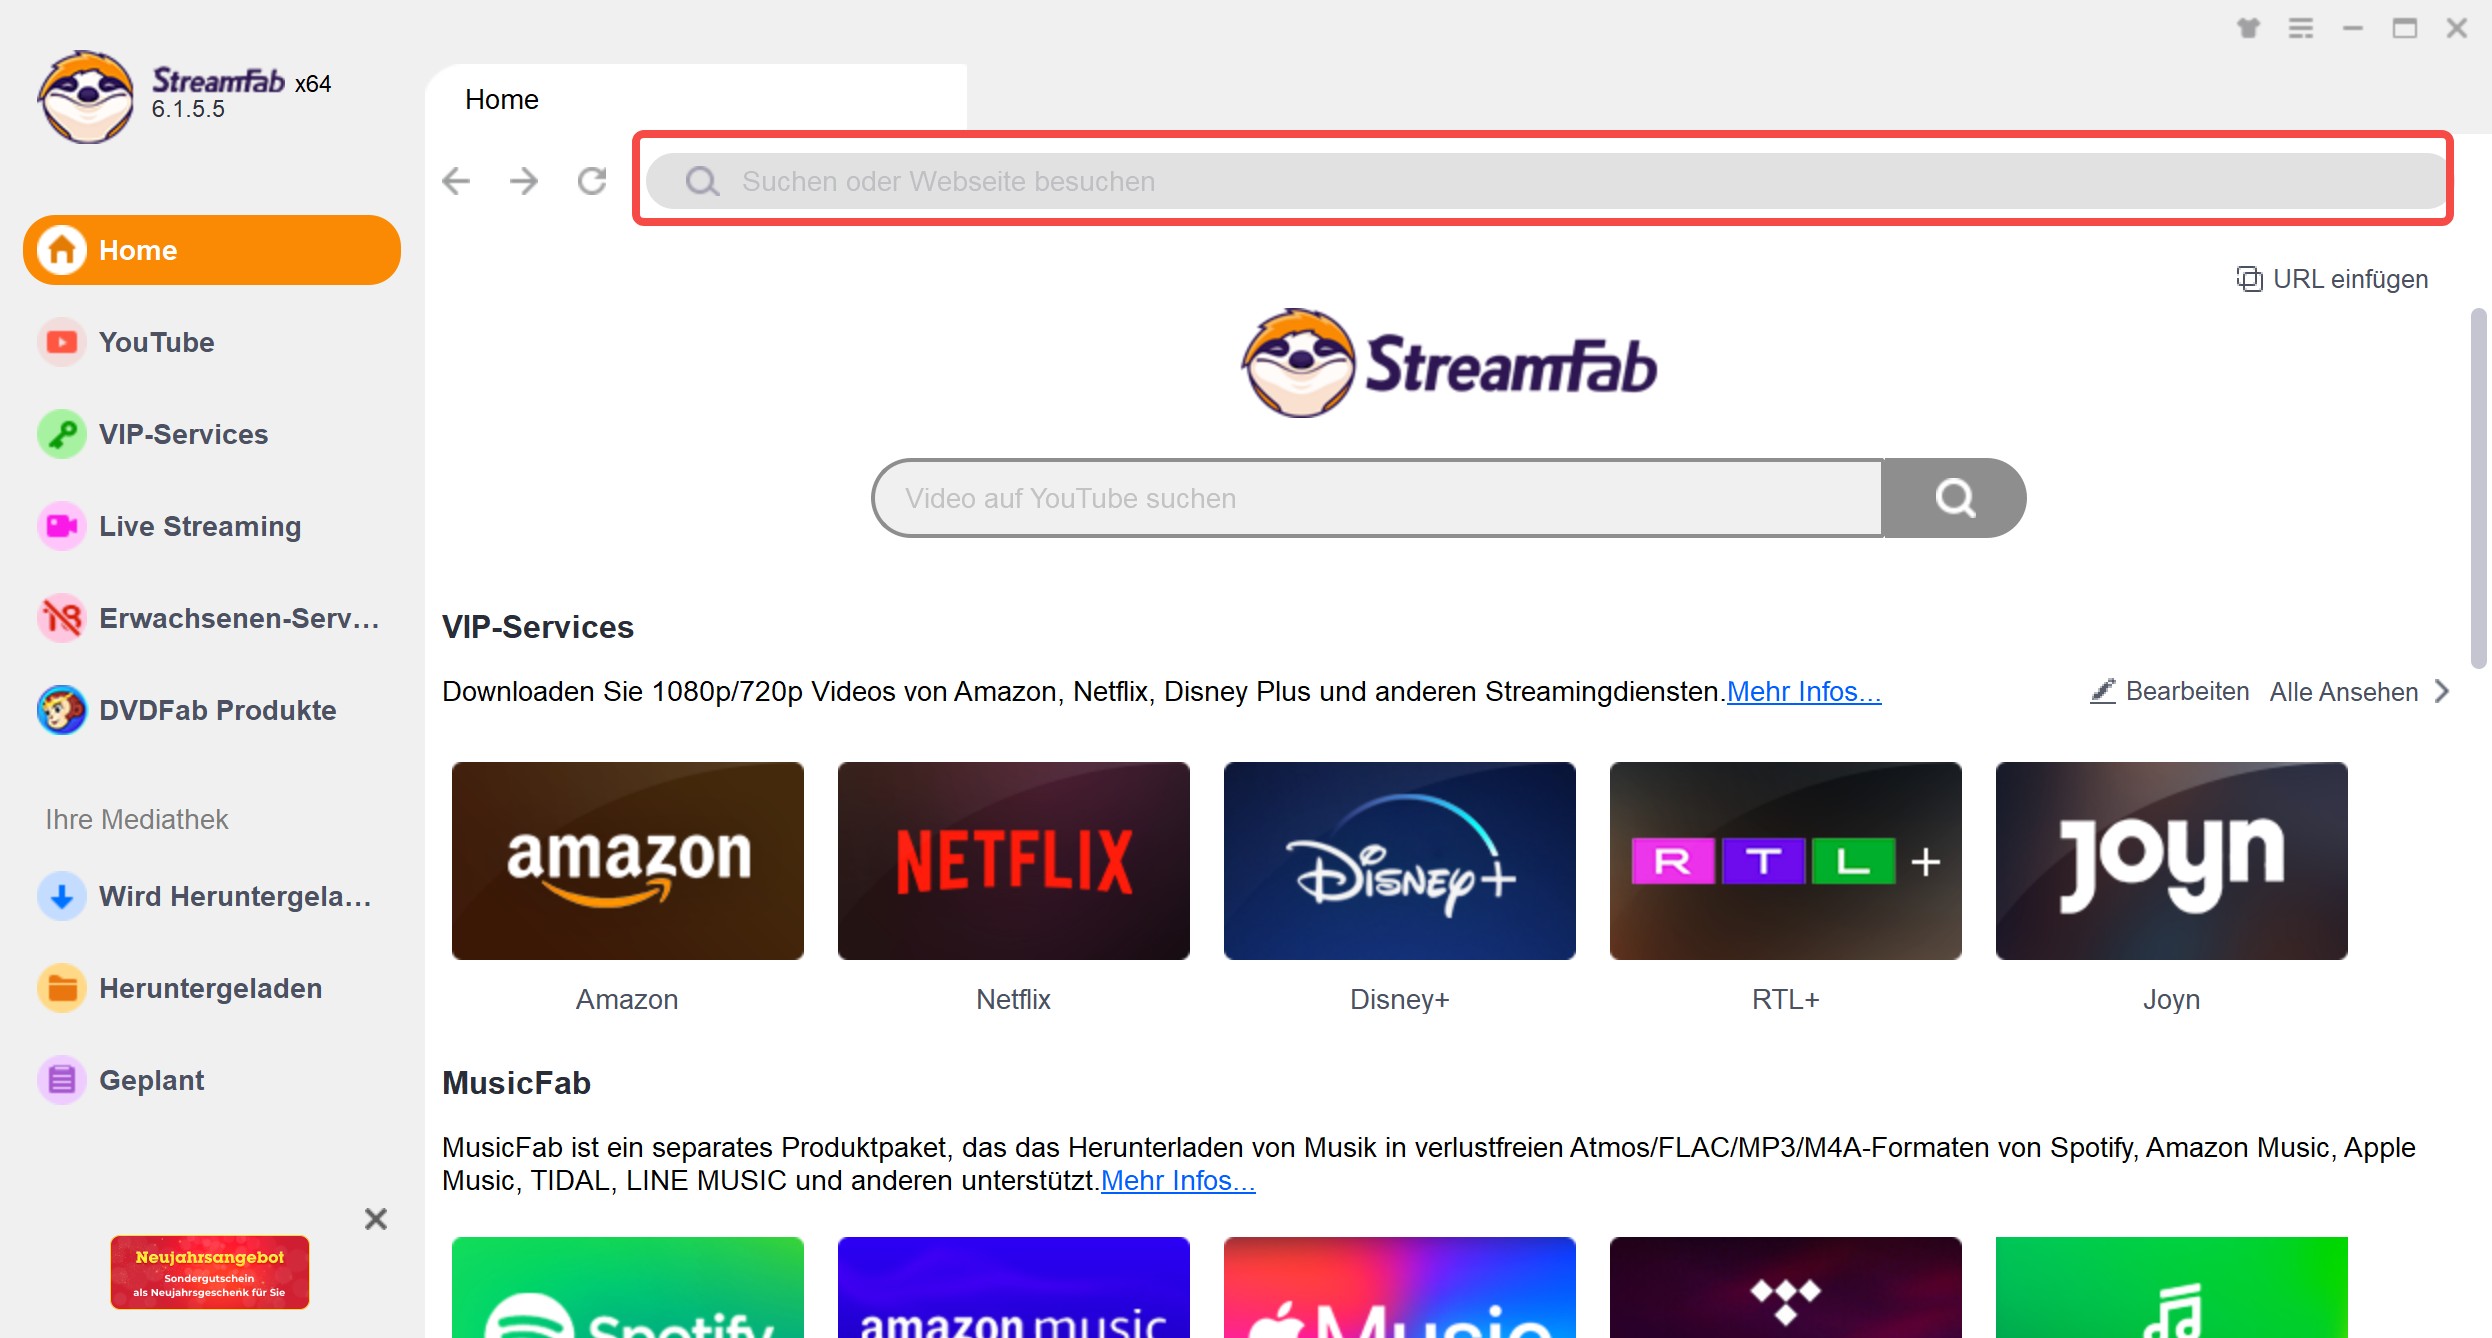The image size is (2492, 1338).
Task: Open the Geplant scheduled list
Action: (212, 1080)
